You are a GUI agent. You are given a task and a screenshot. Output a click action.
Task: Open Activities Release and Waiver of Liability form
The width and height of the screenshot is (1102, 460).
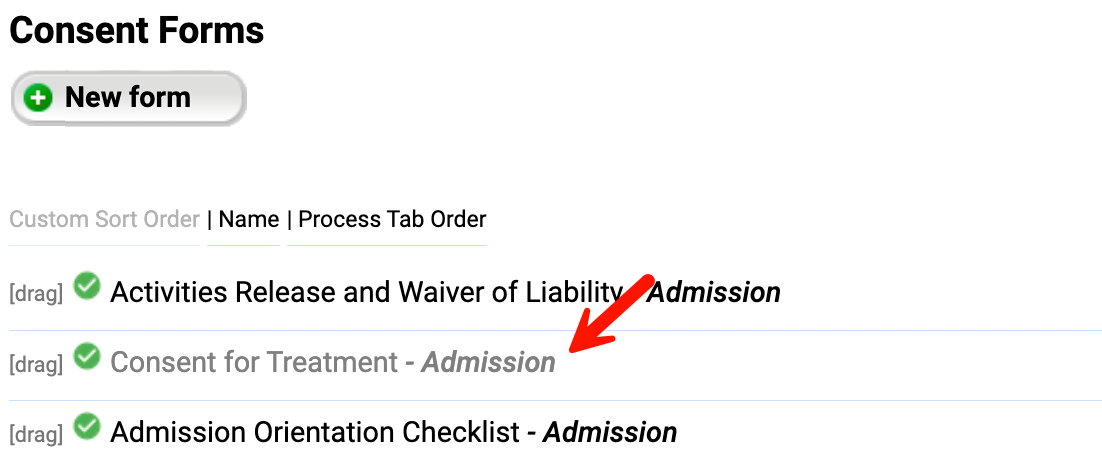pos(366,293)
